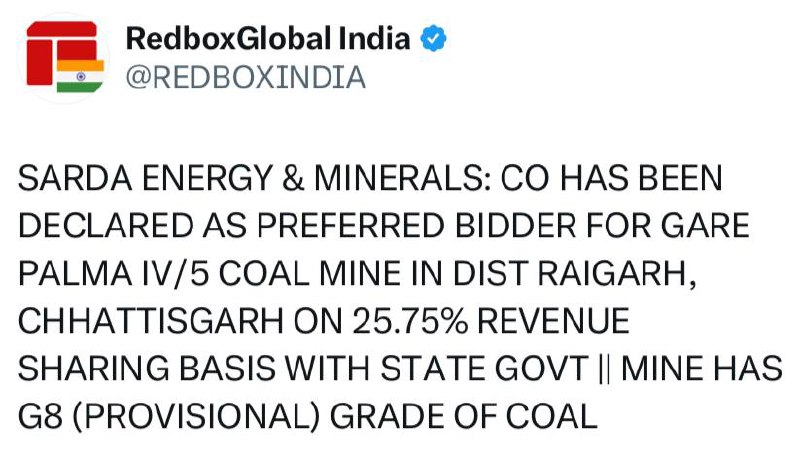The height and width of the screenshot is (458, 800).
Task: Click the words COAL MINE
Action: pyautogui.click(x=310, y=273)
